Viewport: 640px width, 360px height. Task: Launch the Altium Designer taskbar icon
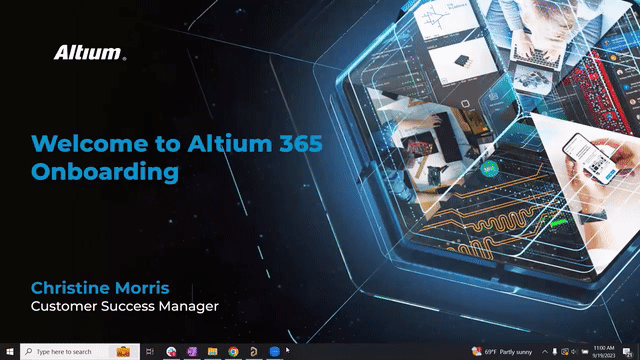(x=253, y=351)
